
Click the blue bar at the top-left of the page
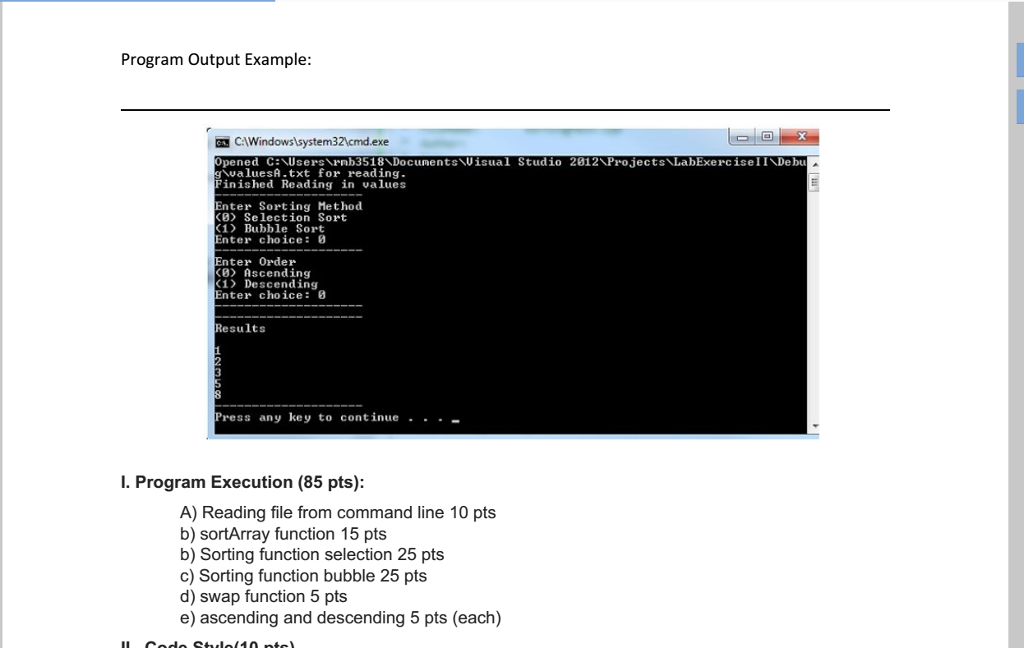click(135, 3)
